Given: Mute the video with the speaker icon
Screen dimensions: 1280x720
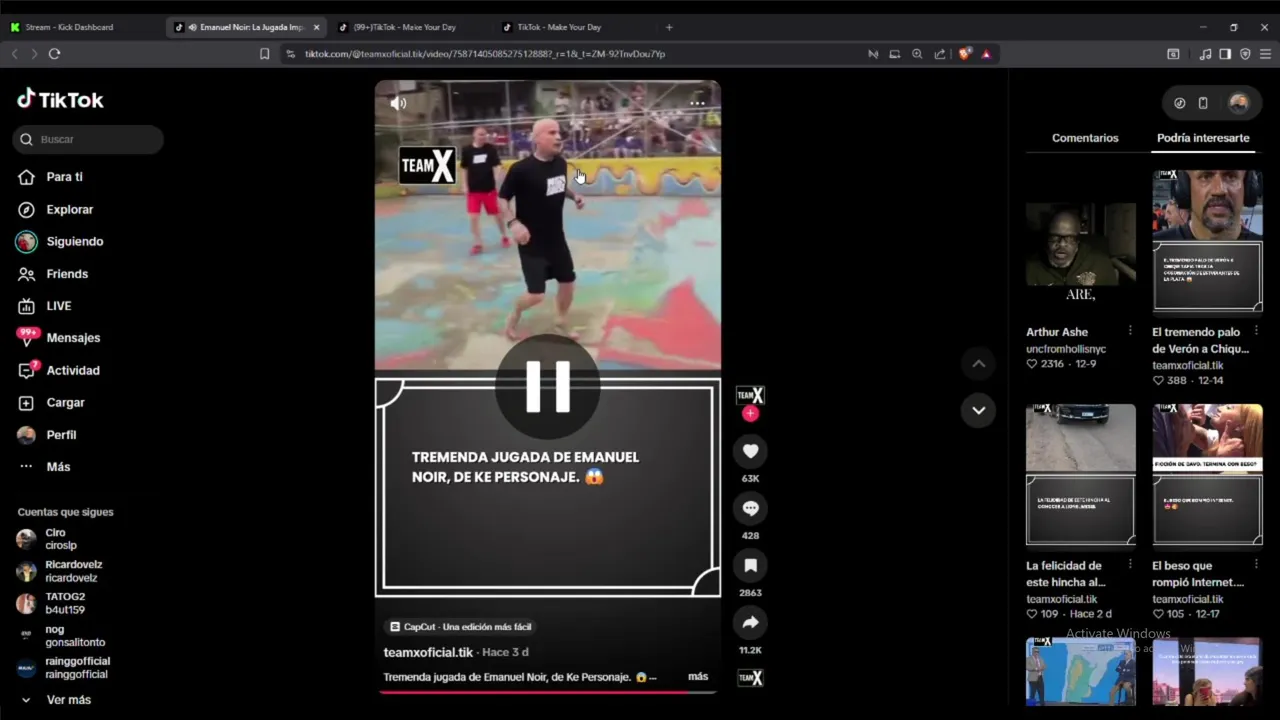Looking at the screenshot, I should (x=398, y=103).
